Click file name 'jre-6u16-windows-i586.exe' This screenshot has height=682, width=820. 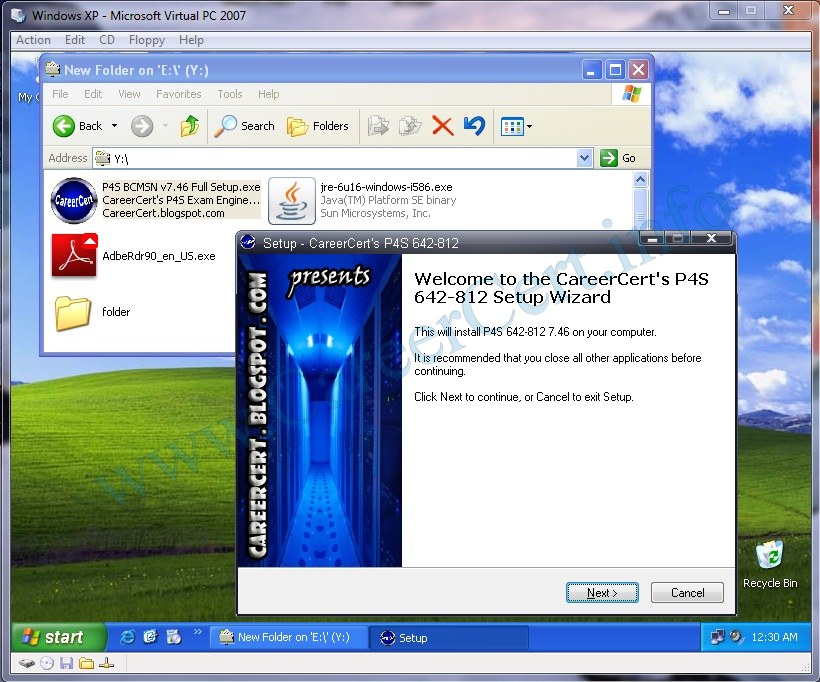coord(386,187)
